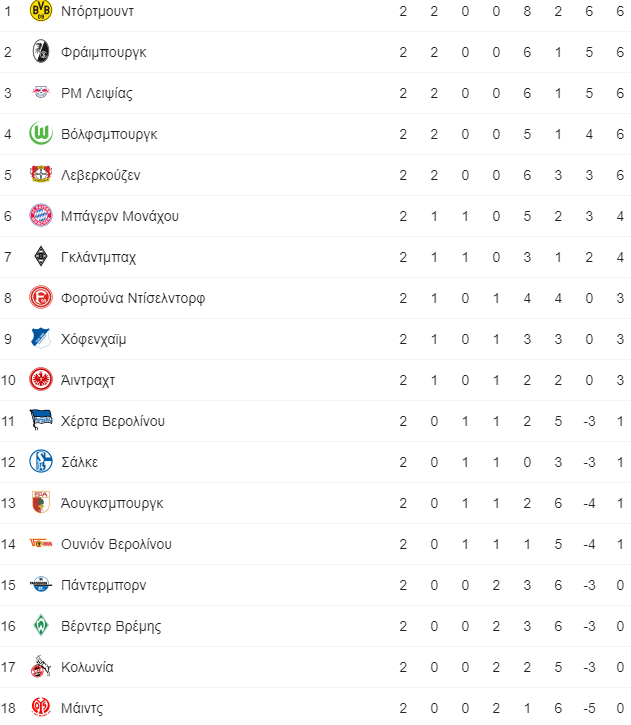
Task: Open the Ουνιόν Βερολίνου team link
Action: [116, 544]
